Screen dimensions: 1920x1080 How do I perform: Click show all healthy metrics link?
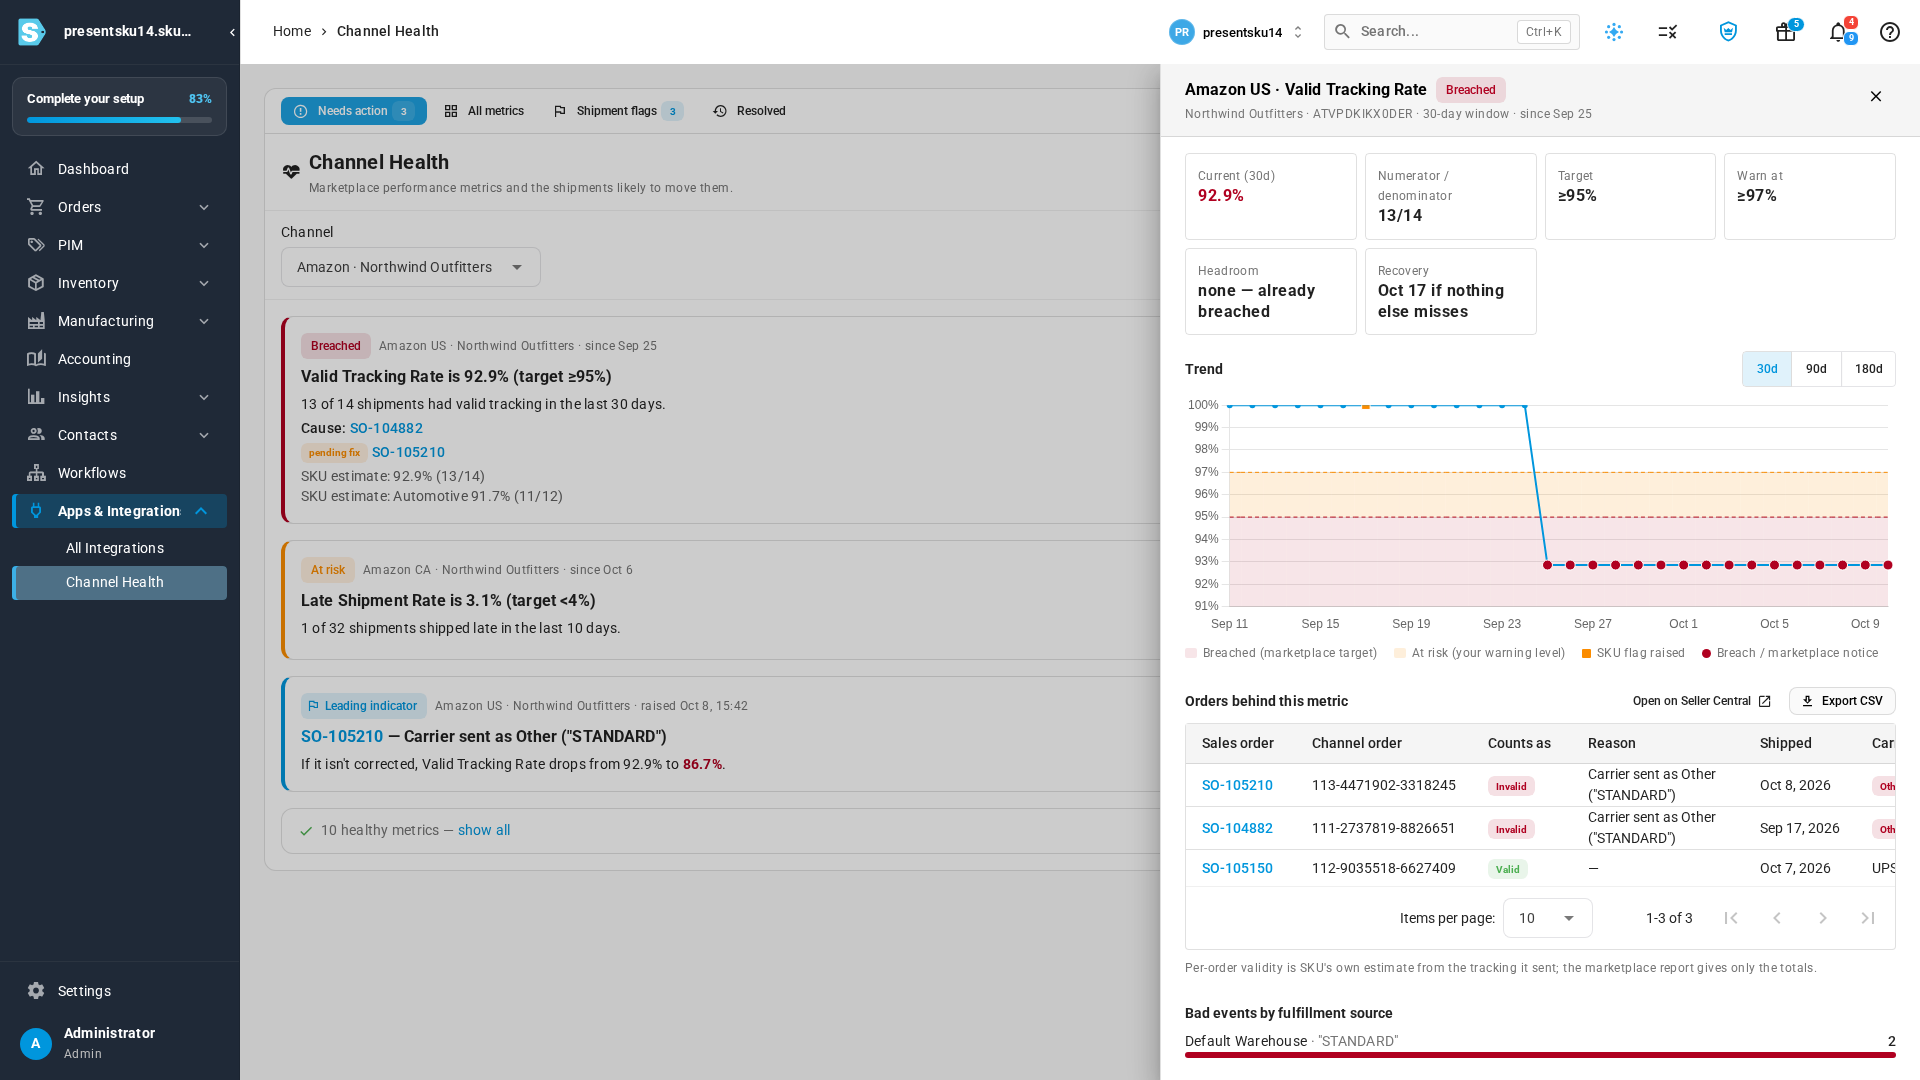pyautogui.click(x=484, y=830)
